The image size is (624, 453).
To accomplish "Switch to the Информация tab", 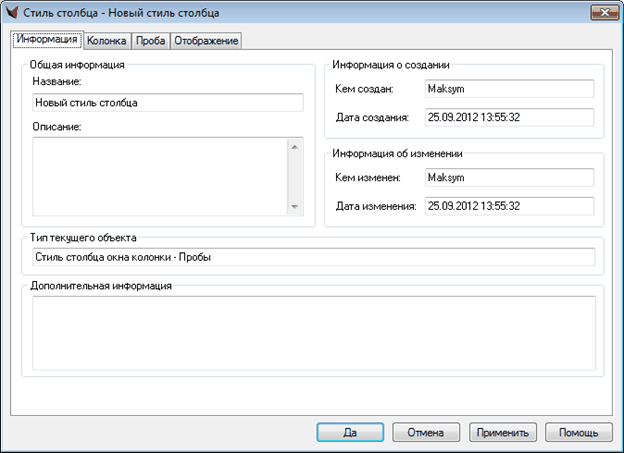I will pyautogui.click(x=47, y=41).
